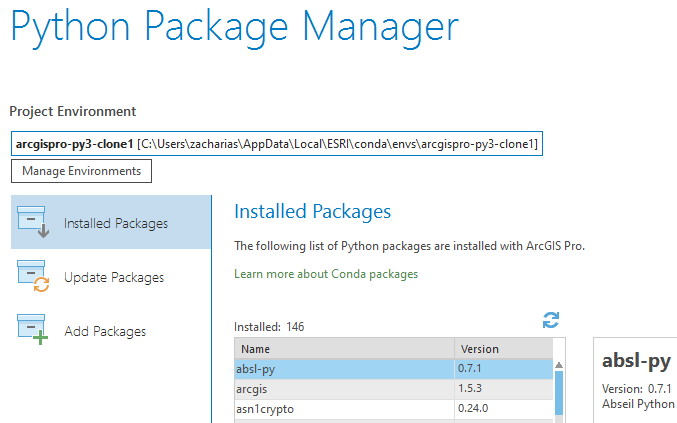Click the Installed: 146 count text
This screenshot has width=677, height=423.
269,327
